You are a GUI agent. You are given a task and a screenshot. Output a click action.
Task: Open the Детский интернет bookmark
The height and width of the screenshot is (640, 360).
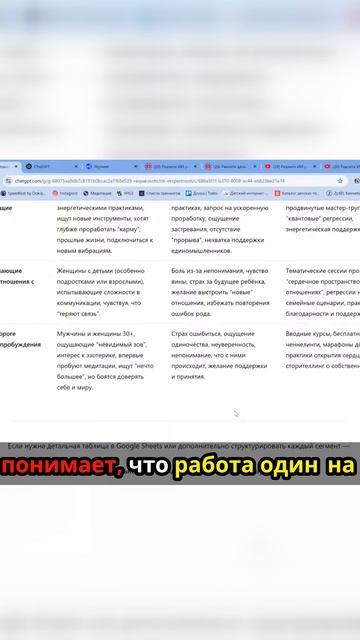(x=246, y=193)
